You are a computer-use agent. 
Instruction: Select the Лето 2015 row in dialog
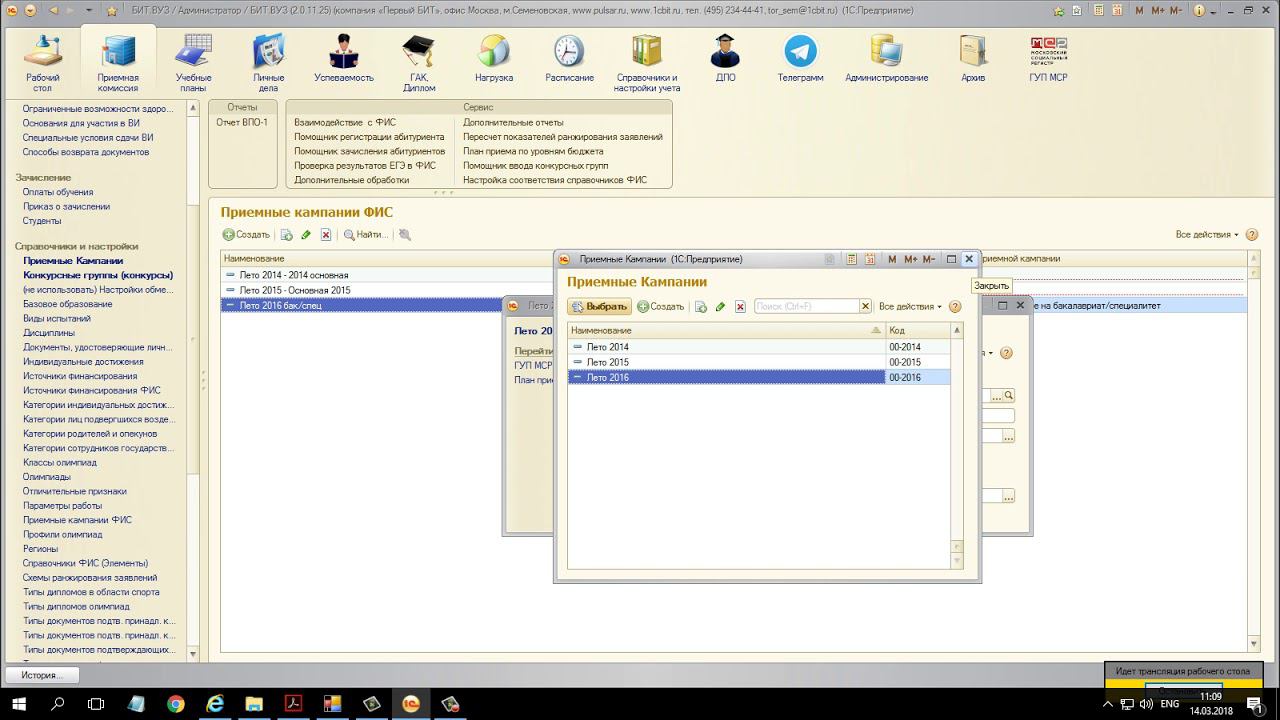click(759, 362)
